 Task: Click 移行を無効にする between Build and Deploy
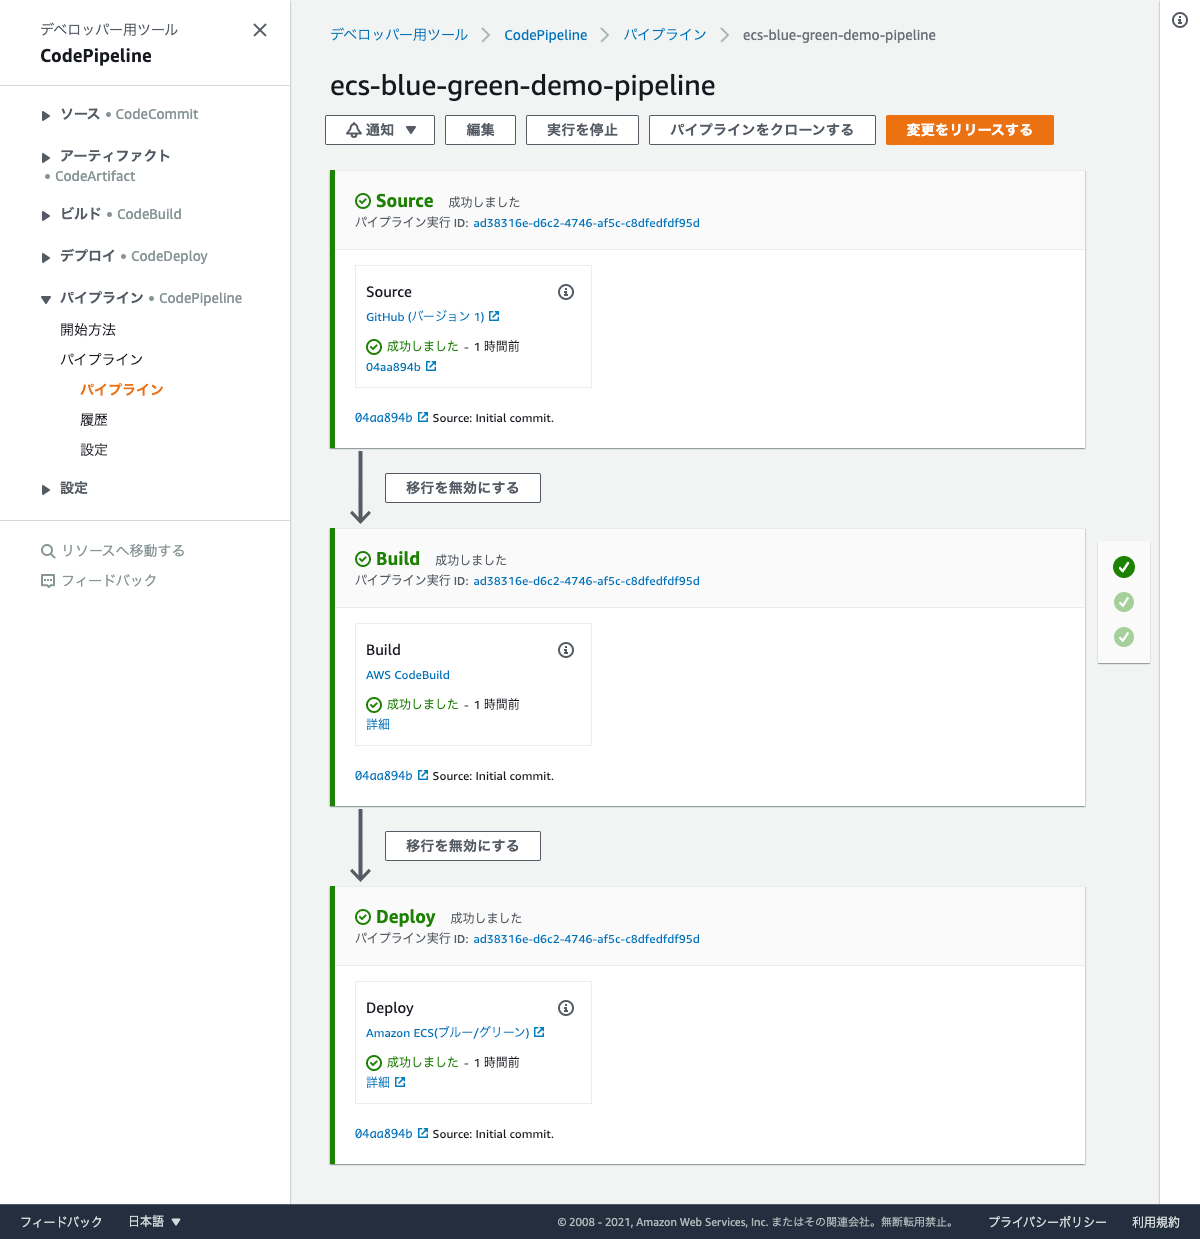[x=463, y=846]
